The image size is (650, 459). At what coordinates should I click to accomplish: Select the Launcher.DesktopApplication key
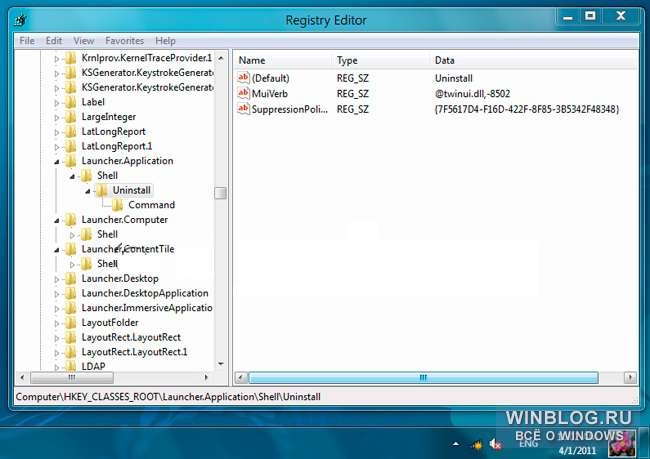tap(145, 293)
